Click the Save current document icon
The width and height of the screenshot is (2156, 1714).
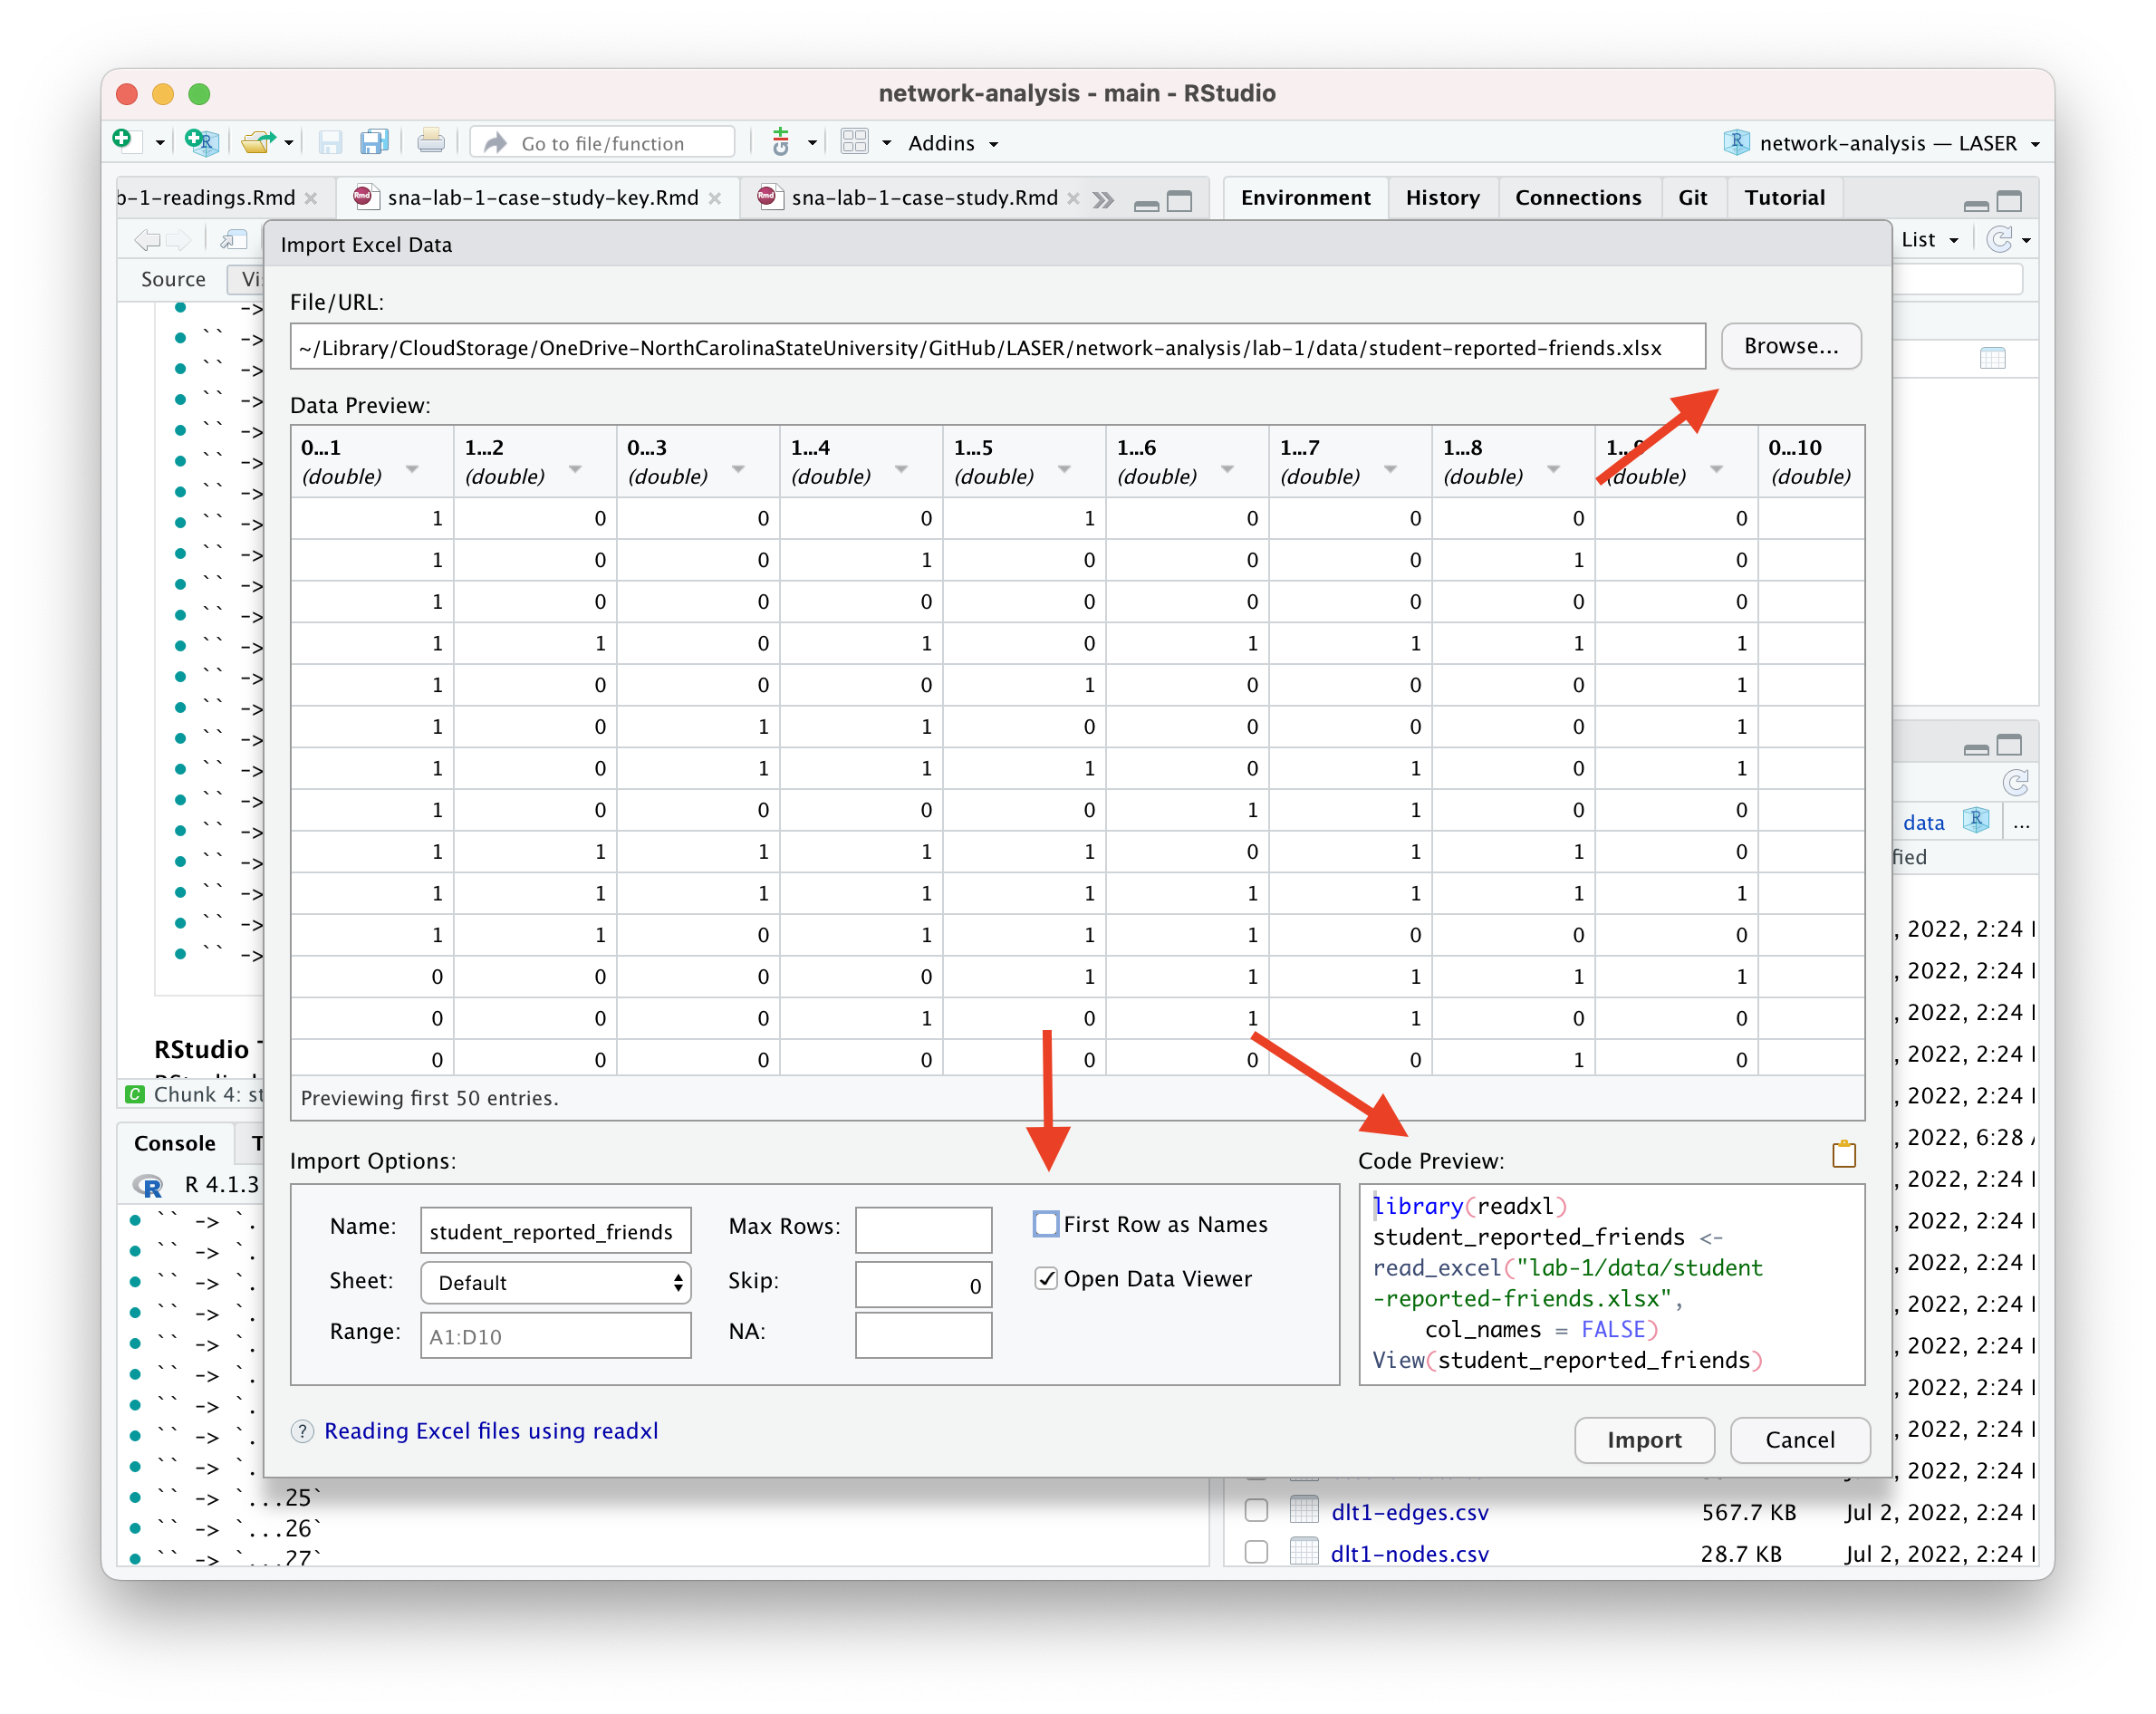330,143
